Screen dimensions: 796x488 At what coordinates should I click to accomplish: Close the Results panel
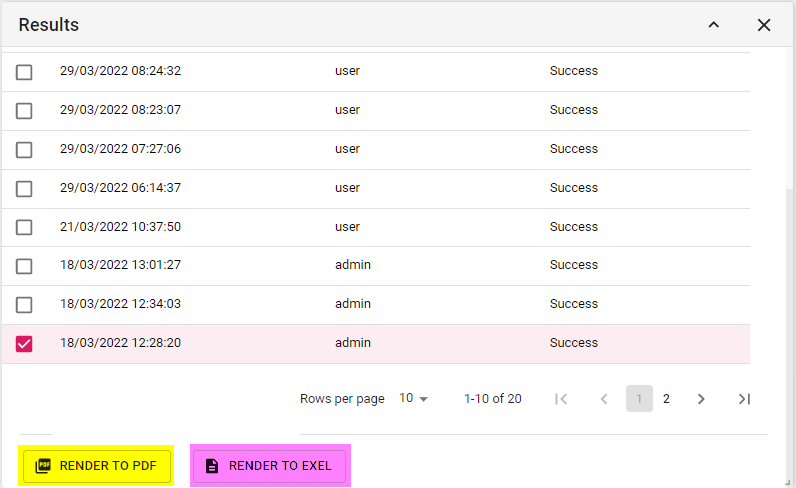[x=764, y=25]
